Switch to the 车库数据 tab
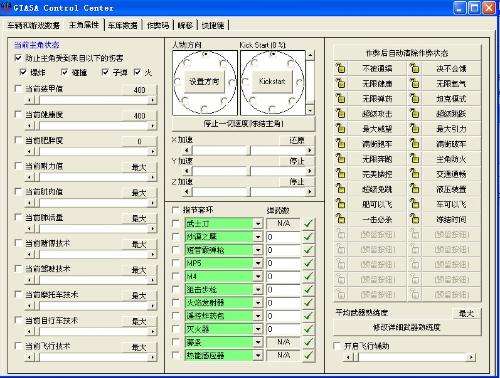 click(x=123, y=25)
